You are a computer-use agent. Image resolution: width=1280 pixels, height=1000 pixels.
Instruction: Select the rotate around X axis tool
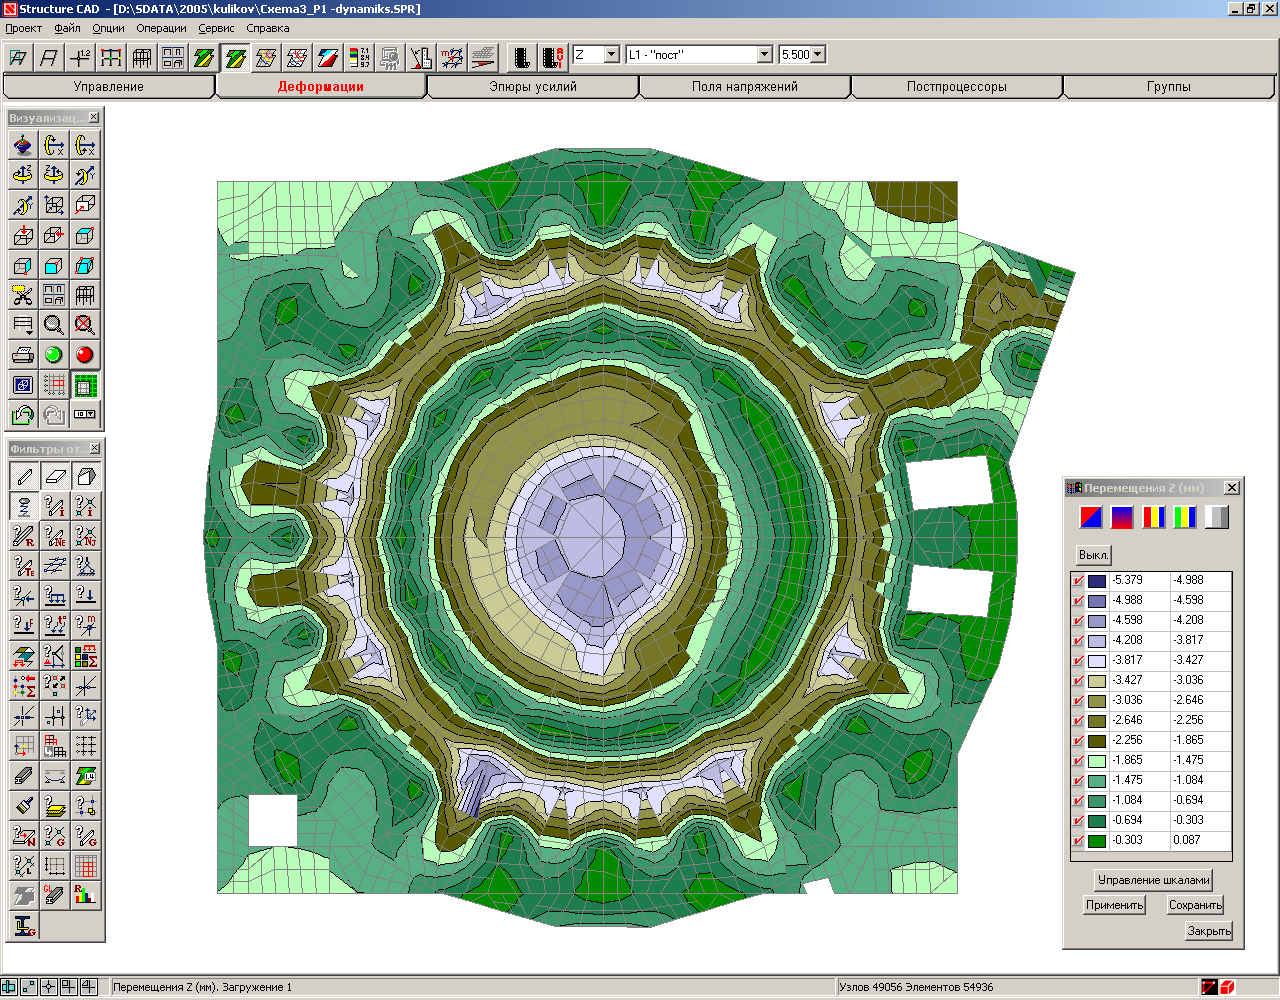click(55, 145)
